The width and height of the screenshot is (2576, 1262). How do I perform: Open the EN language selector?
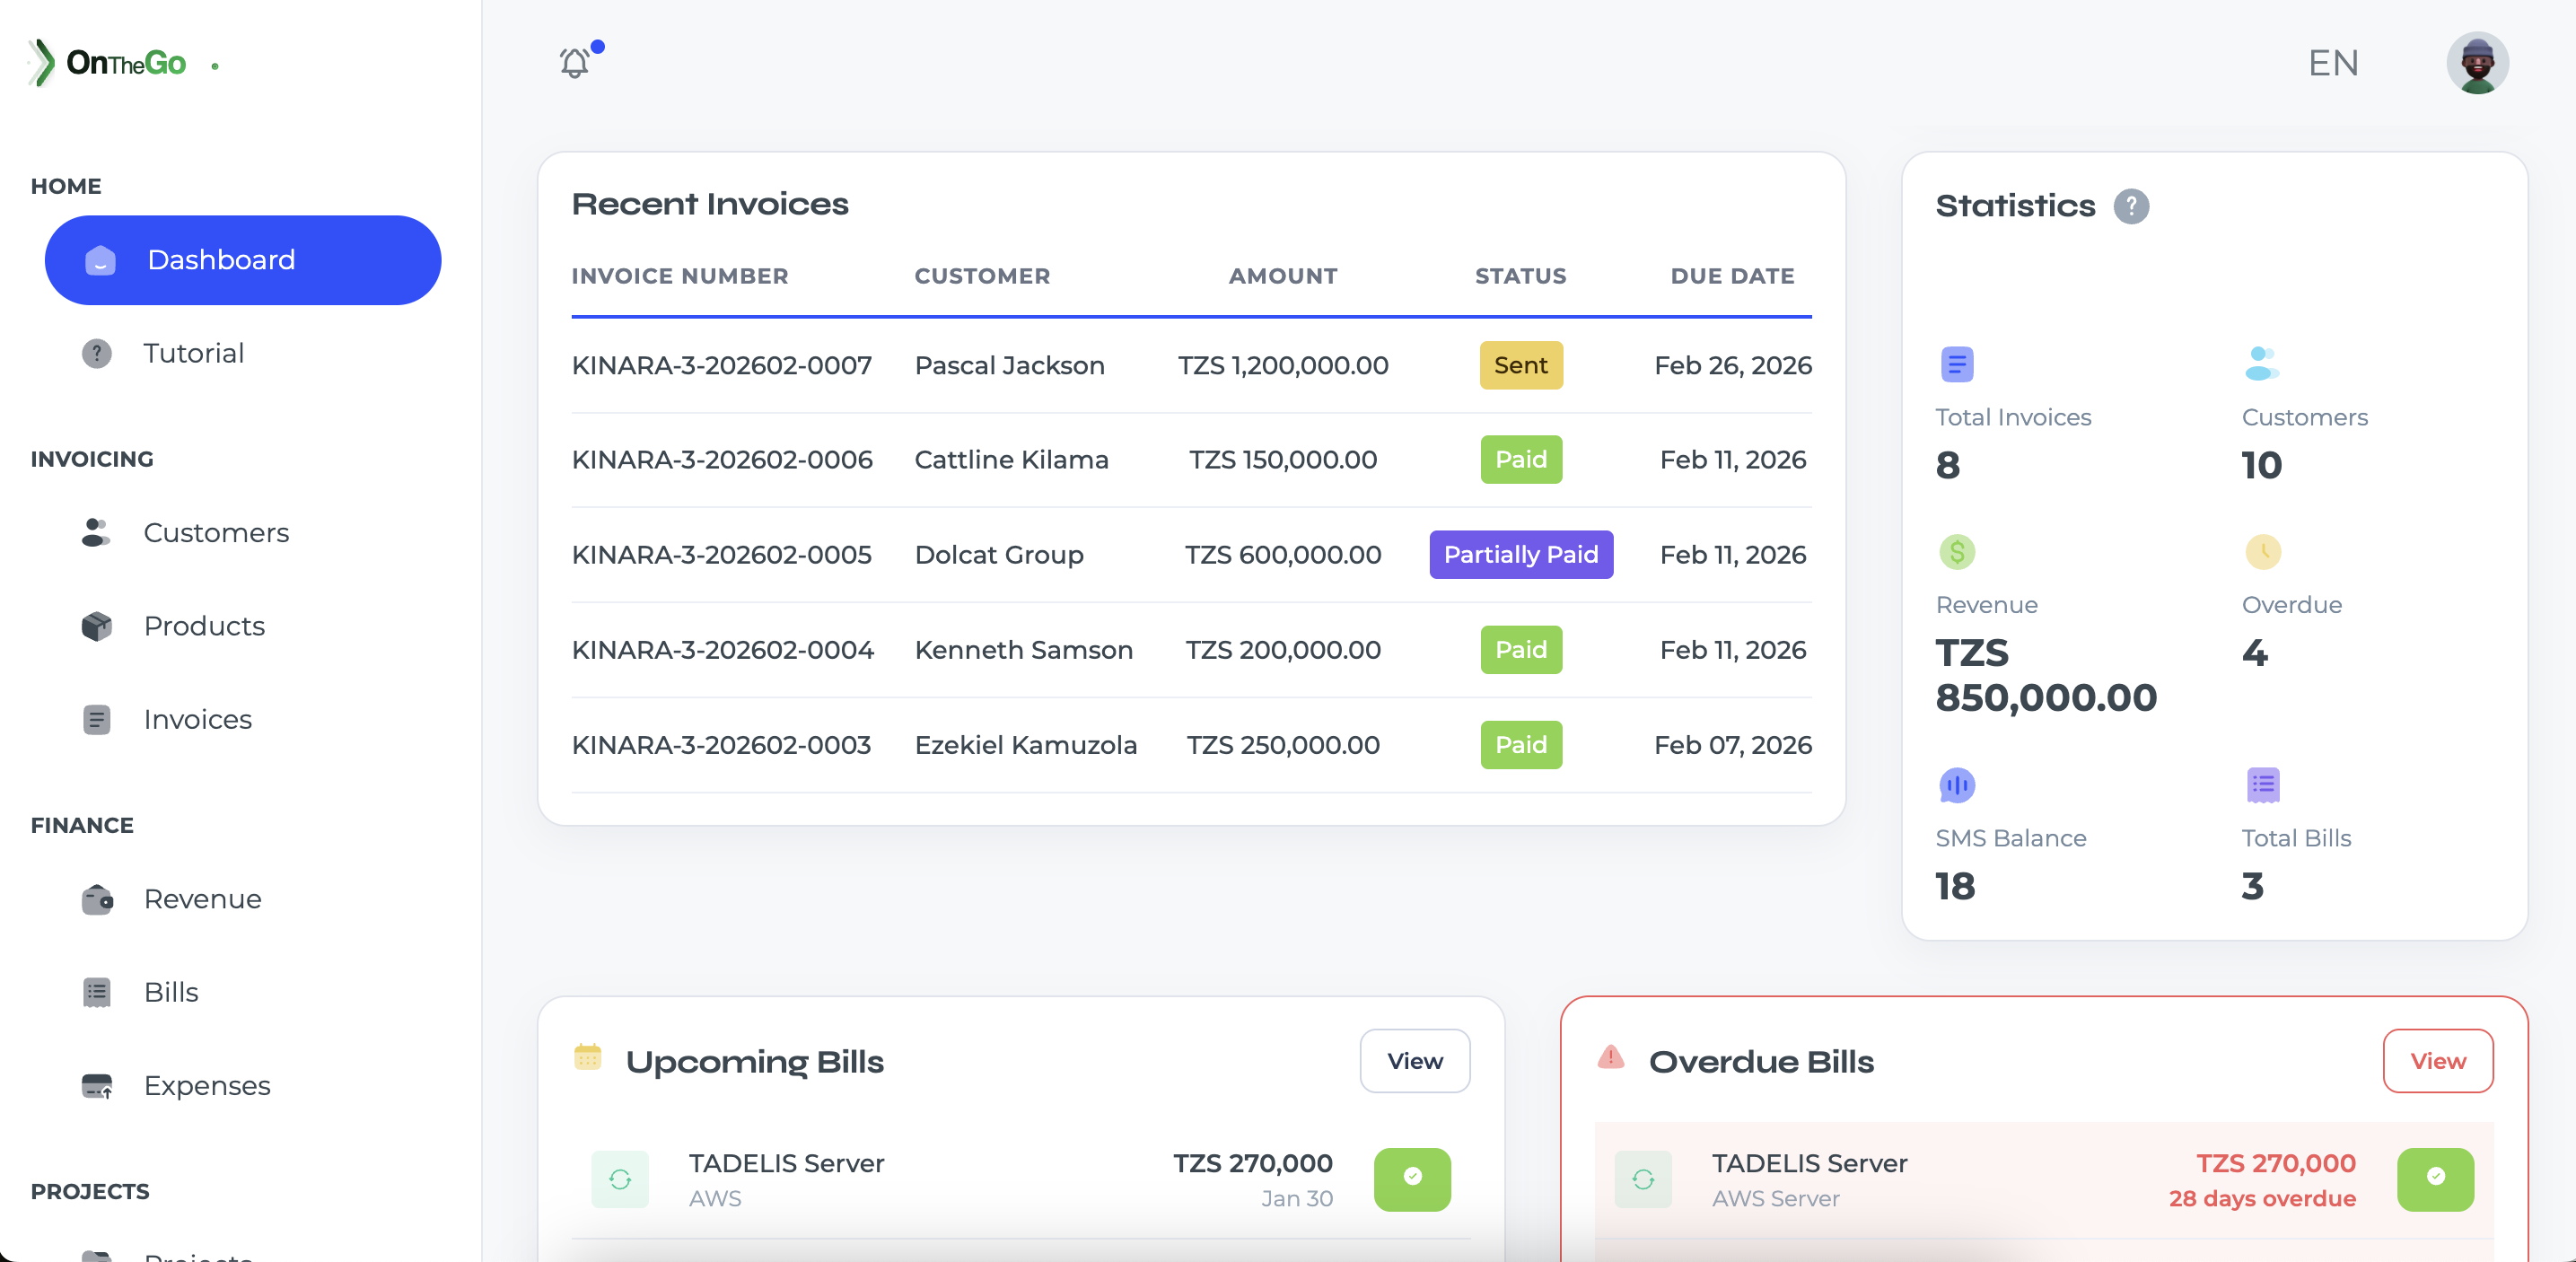(x=2333, y=62)
